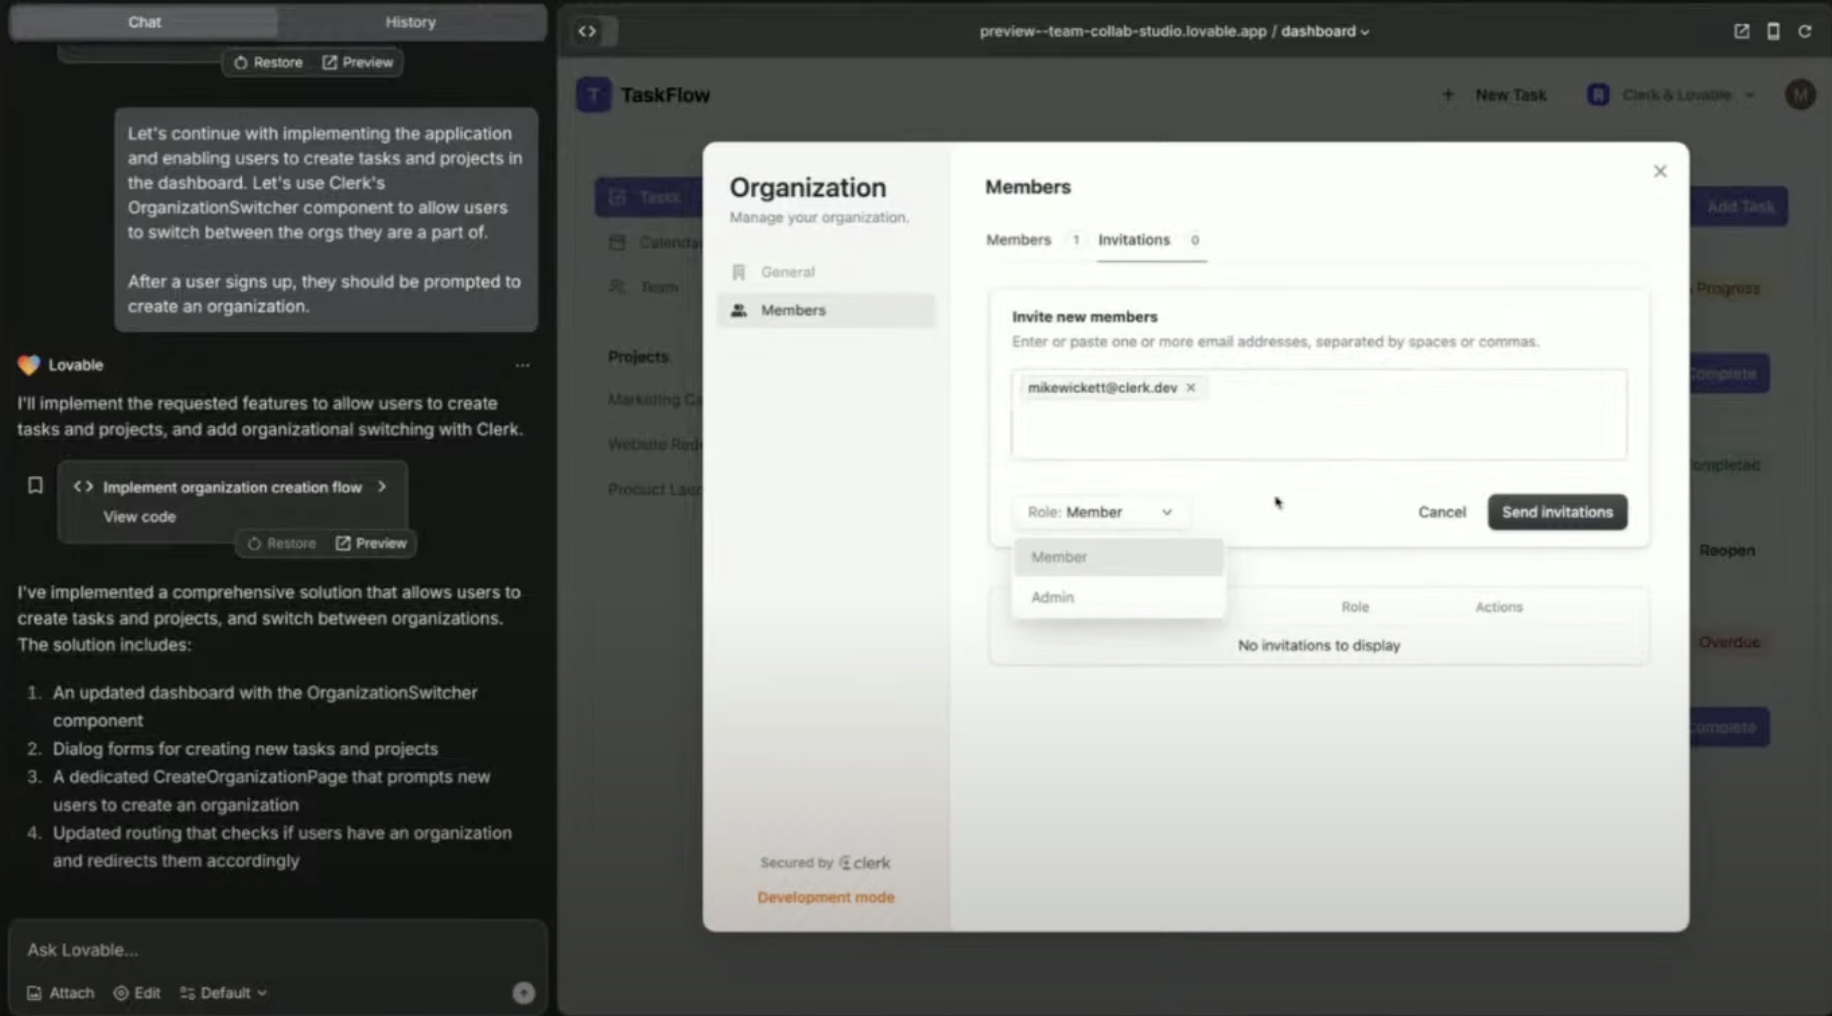Preview the top message version
This screenshot has width=1832, height=1016.
(358, 62)
